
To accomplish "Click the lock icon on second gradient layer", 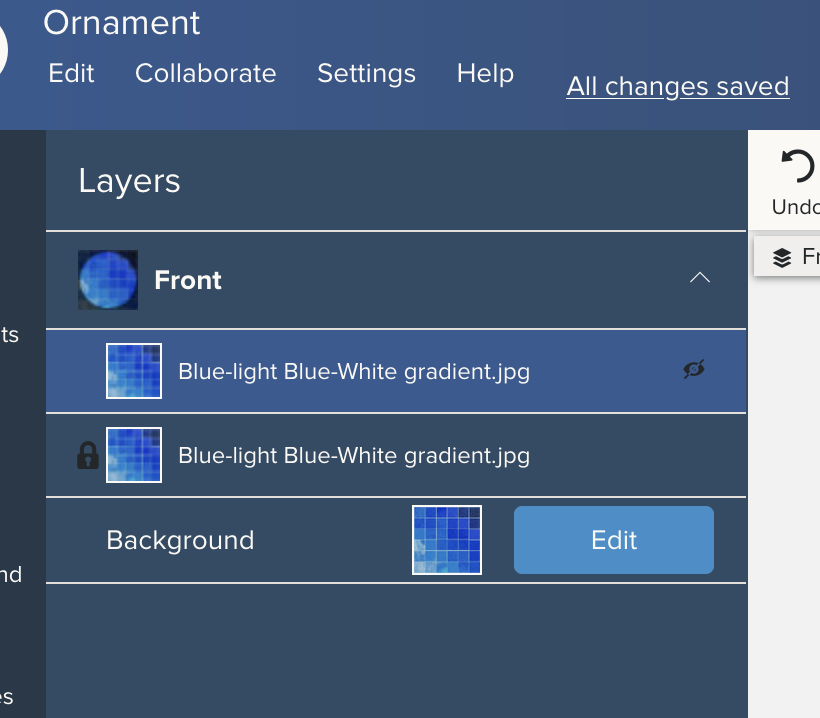I will (88, 455).
